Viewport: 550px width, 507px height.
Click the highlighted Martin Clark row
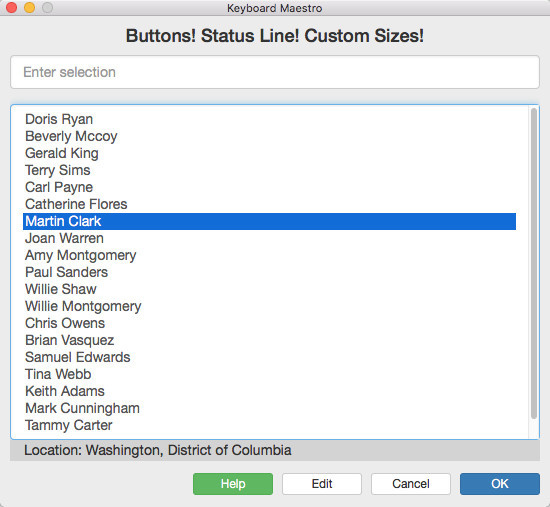click(x=269, y=221)
